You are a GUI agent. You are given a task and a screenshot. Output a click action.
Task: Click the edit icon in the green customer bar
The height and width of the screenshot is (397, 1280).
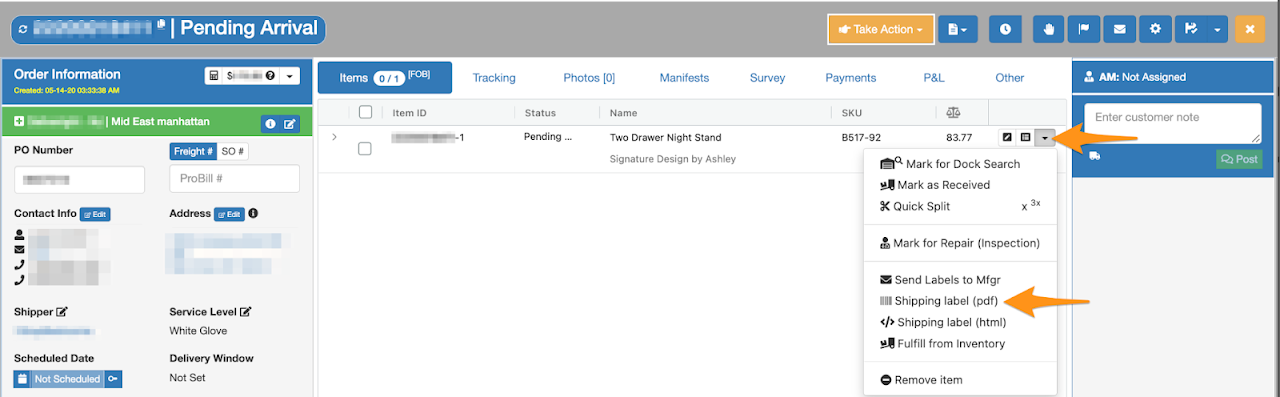coord(289,124)
